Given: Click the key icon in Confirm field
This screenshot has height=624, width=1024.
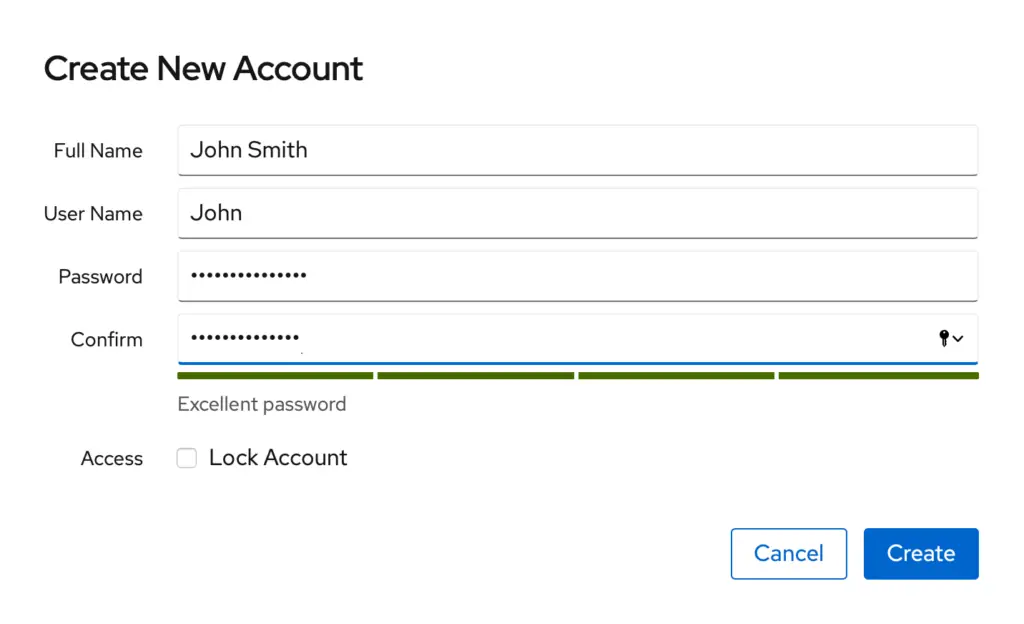Looking at the screenshot, I should coord(944,338).
